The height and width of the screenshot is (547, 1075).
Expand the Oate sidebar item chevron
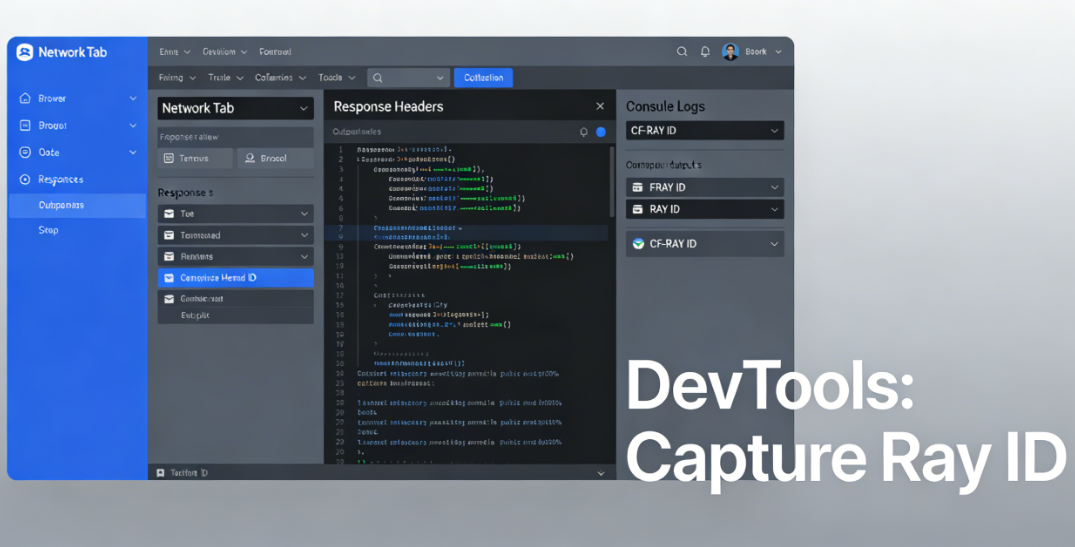132,153
